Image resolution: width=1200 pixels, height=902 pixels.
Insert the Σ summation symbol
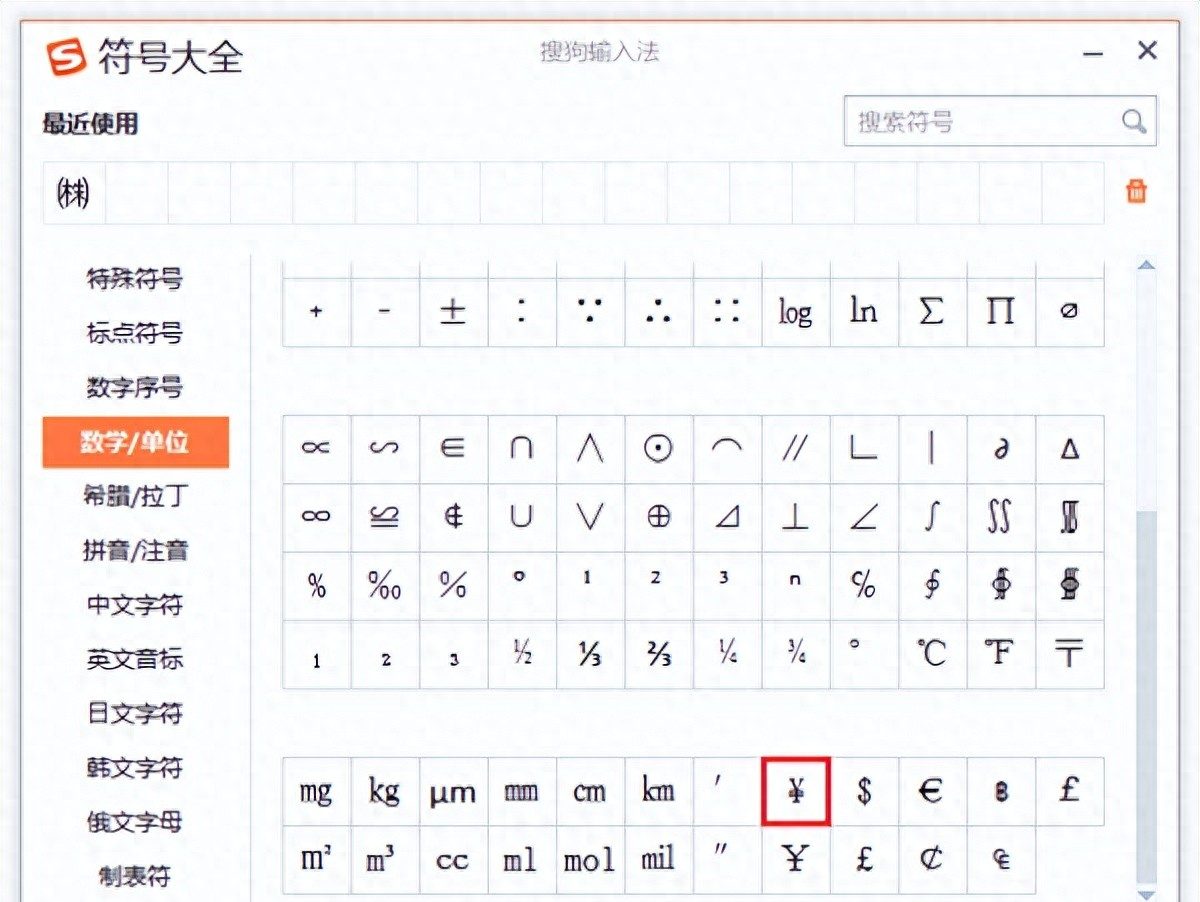coord(932,311)
